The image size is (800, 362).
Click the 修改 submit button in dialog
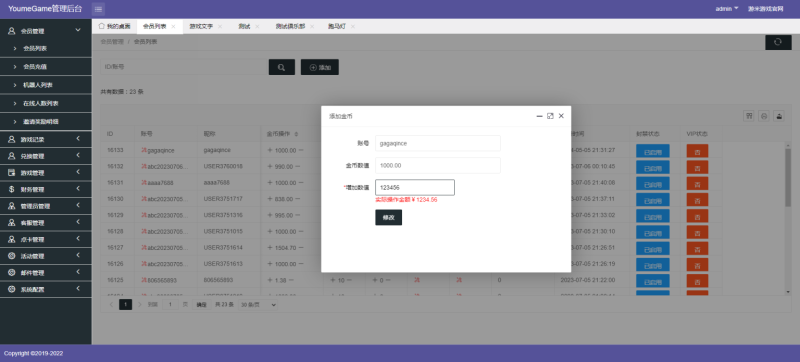coord(388,217)
